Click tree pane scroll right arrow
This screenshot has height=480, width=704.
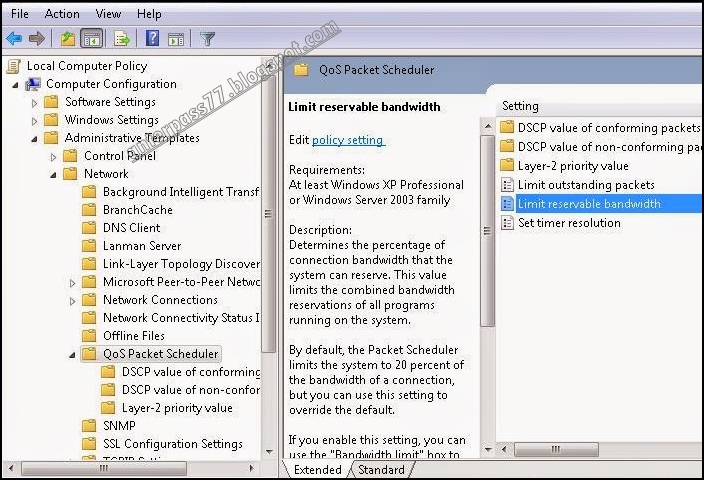[251, 468]
